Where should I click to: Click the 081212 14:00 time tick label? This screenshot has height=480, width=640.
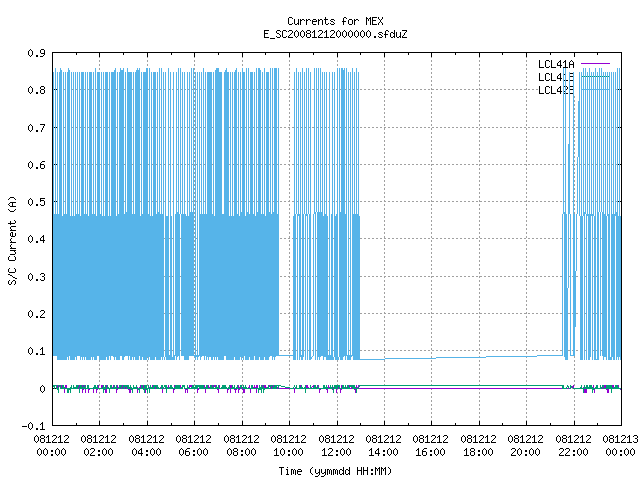tap(383, 446)
